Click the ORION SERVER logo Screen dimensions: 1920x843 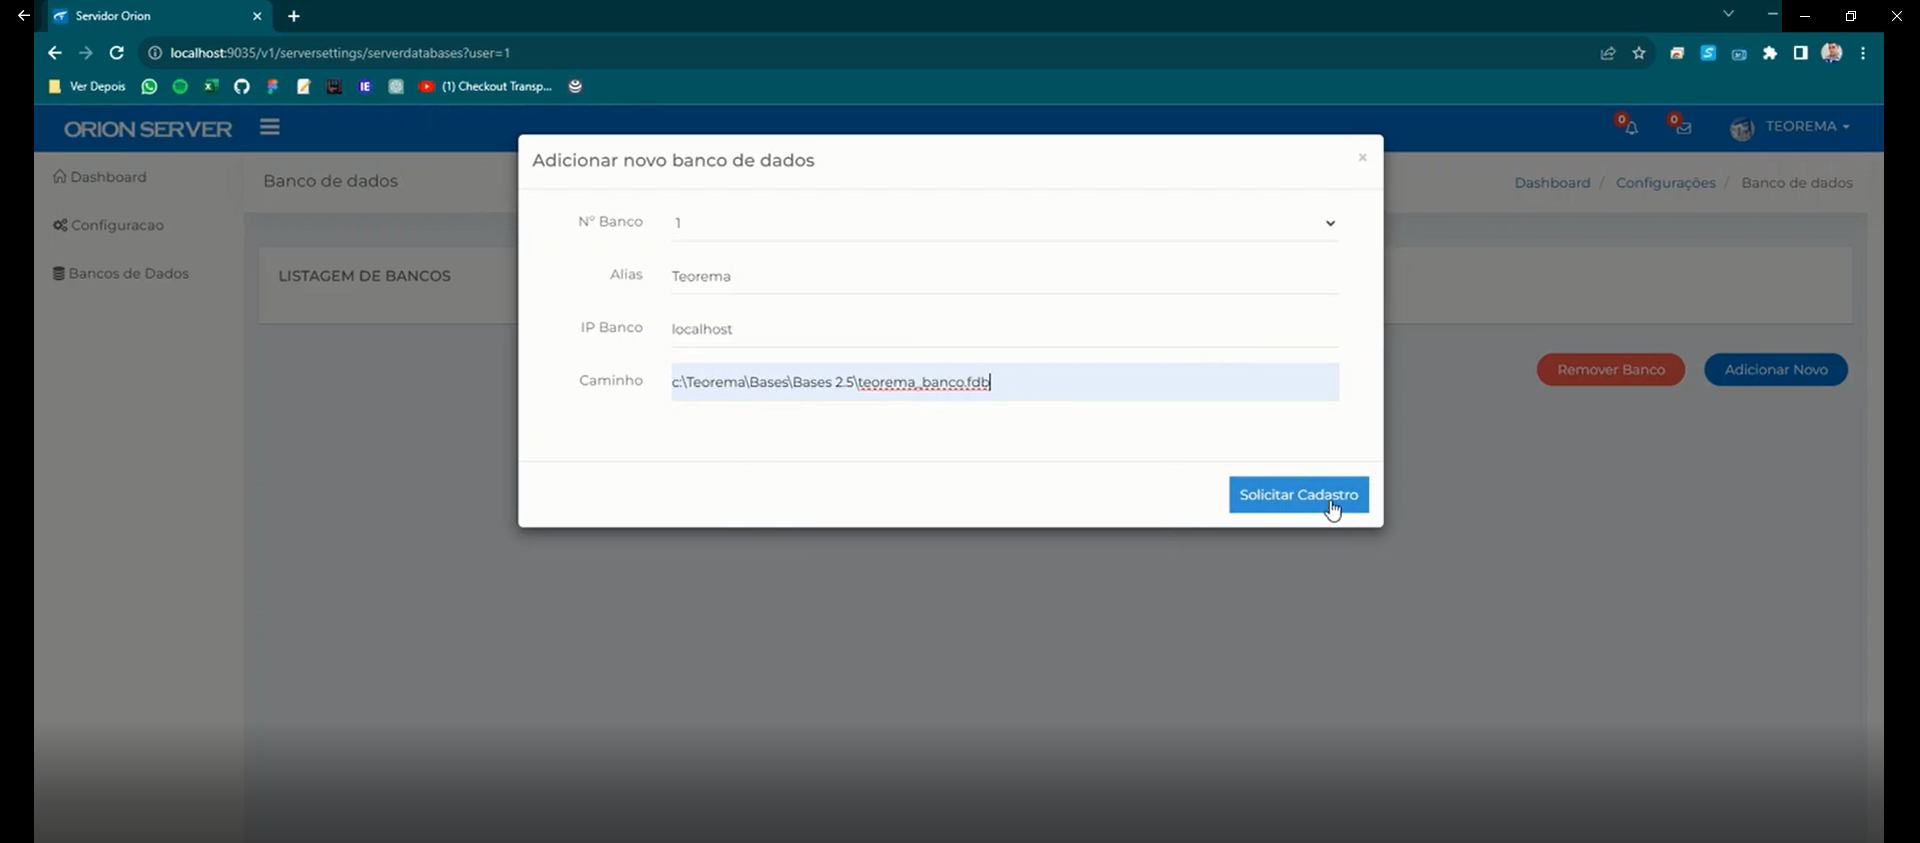[148, 129]
